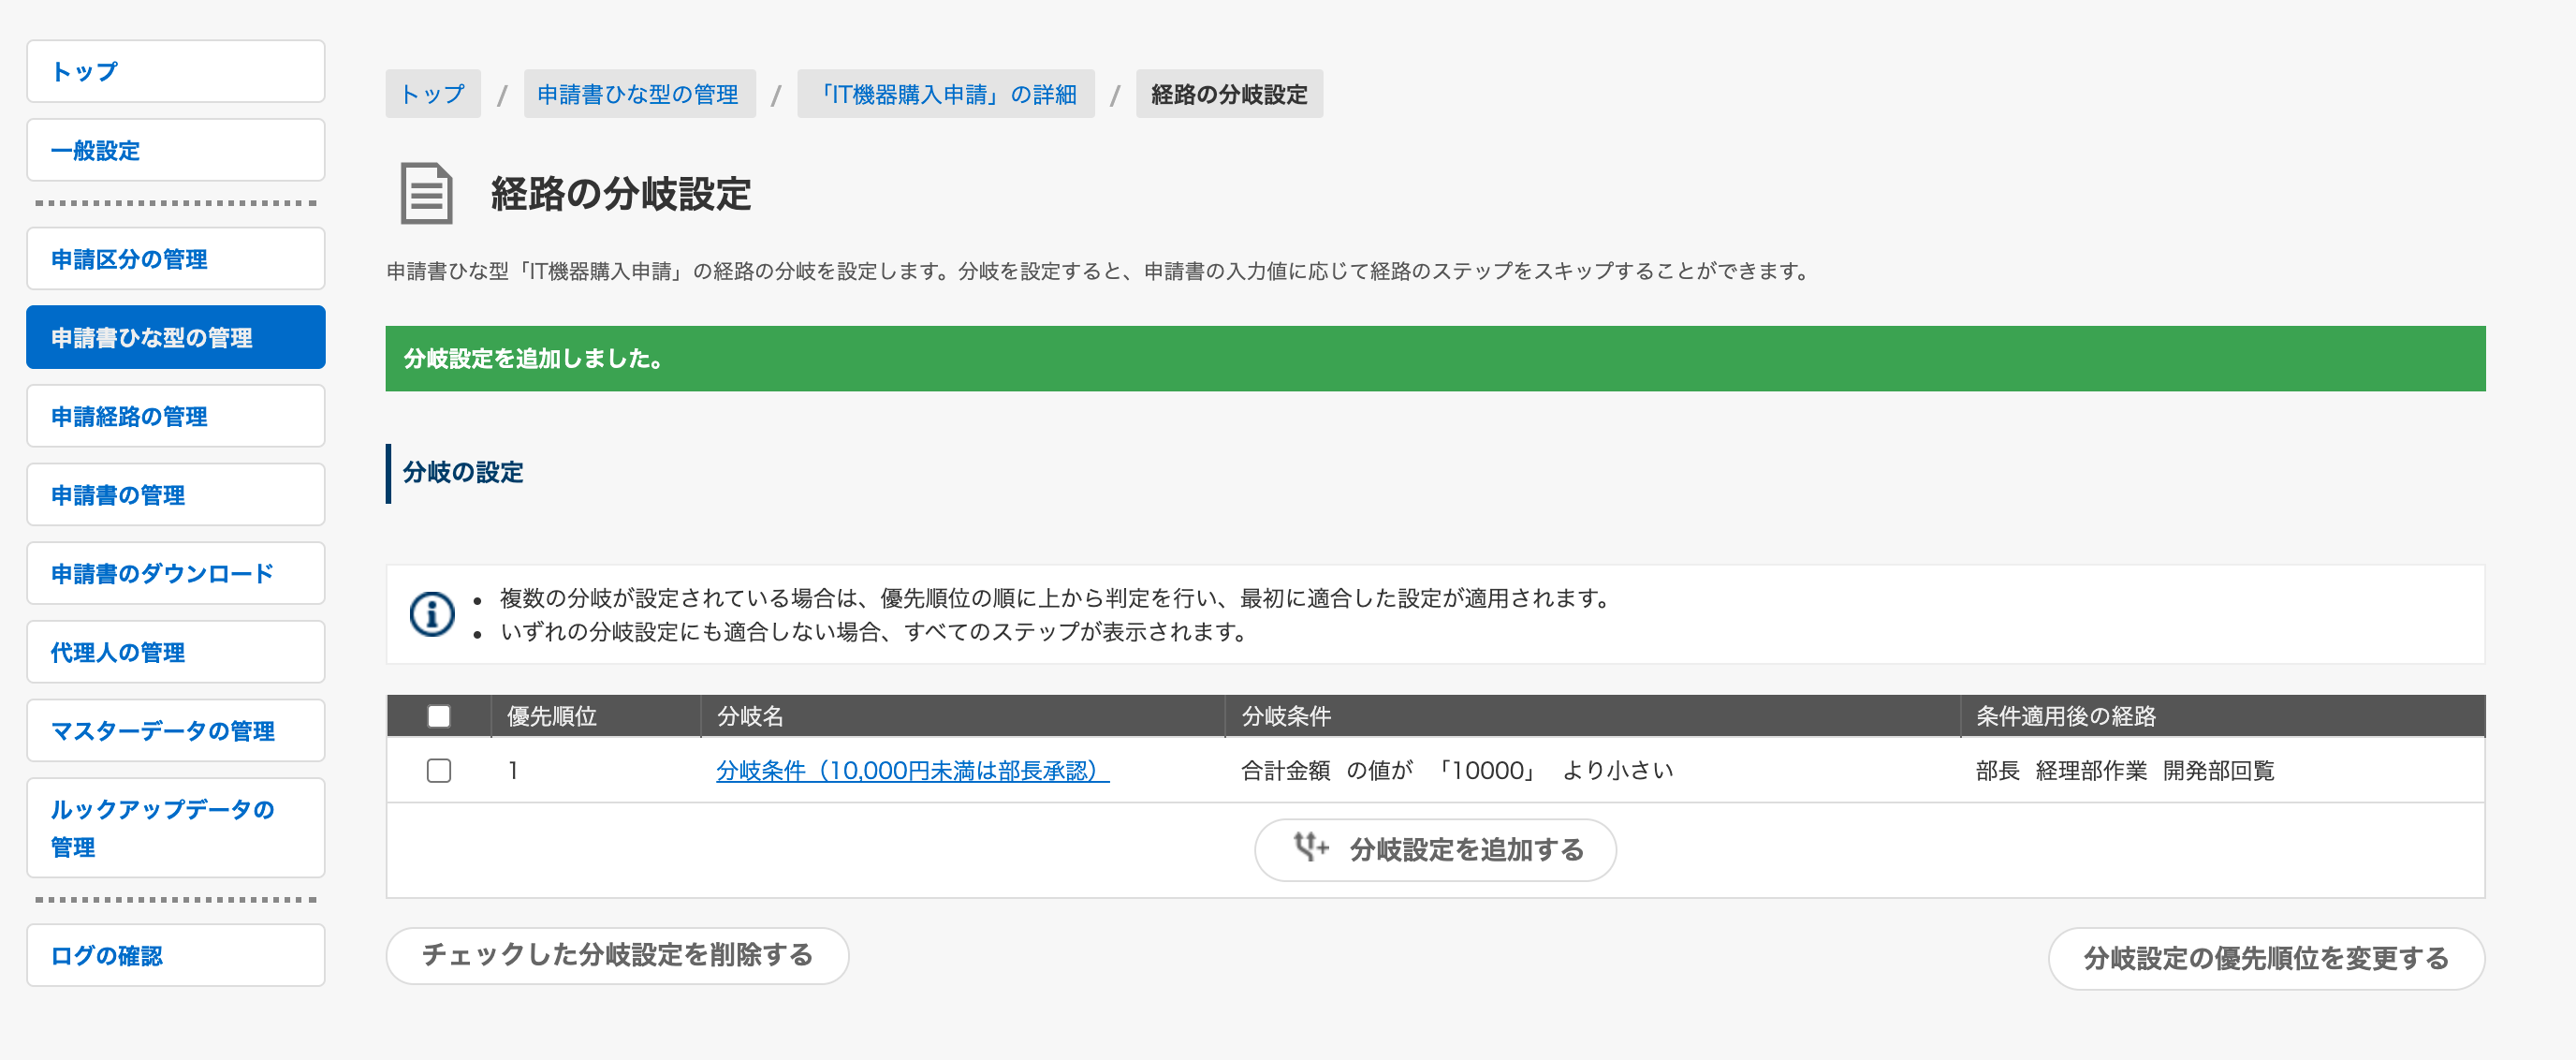2576x1060 pixels.
Task: Click チェックした分岐設定を削除する button
Action: tap(618, 956)
